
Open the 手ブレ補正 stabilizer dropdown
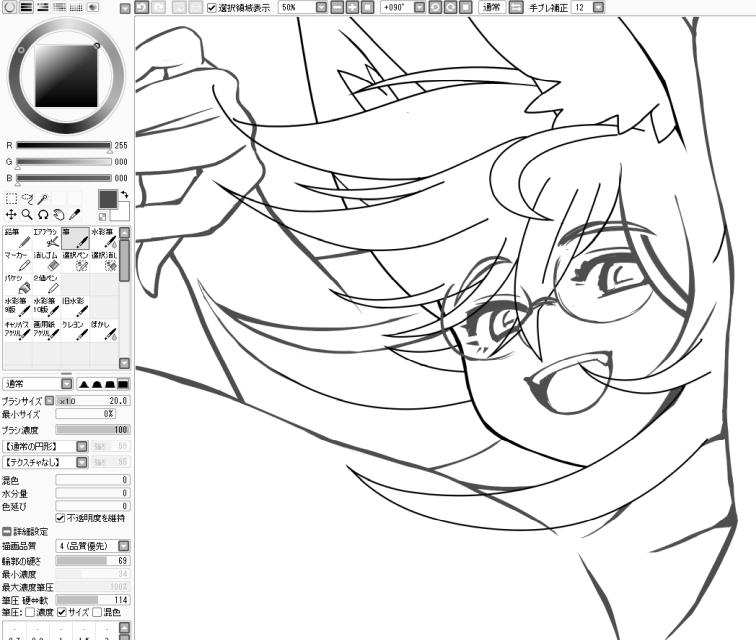click(598, 7)
